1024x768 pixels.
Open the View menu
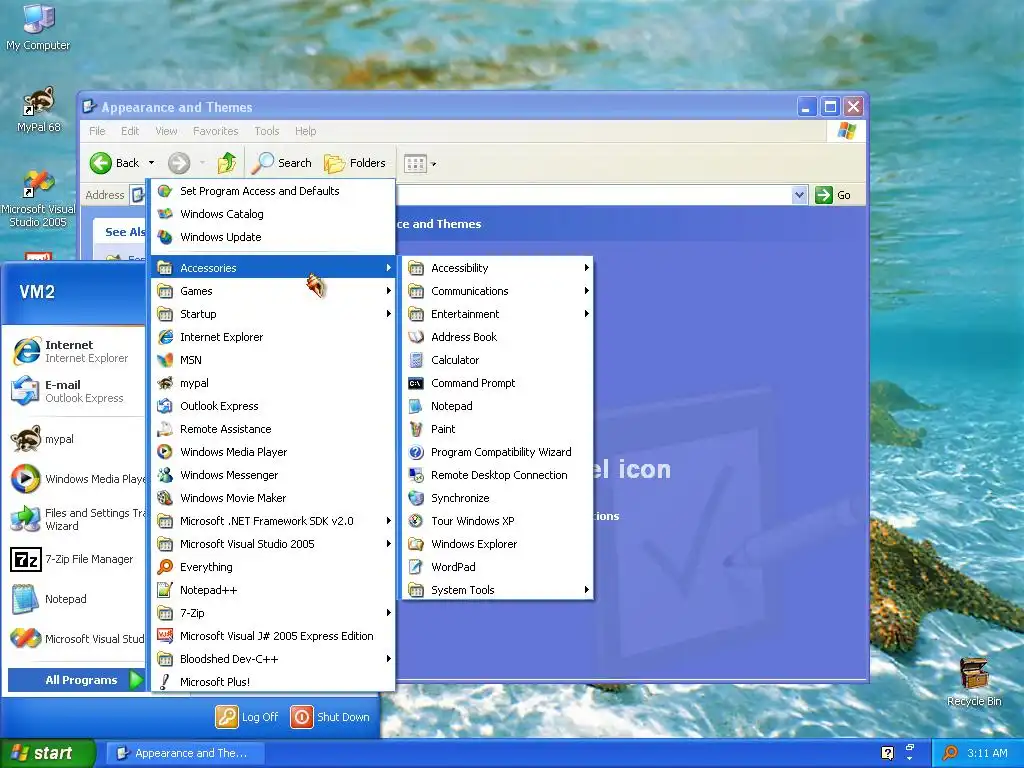(166, 131)
